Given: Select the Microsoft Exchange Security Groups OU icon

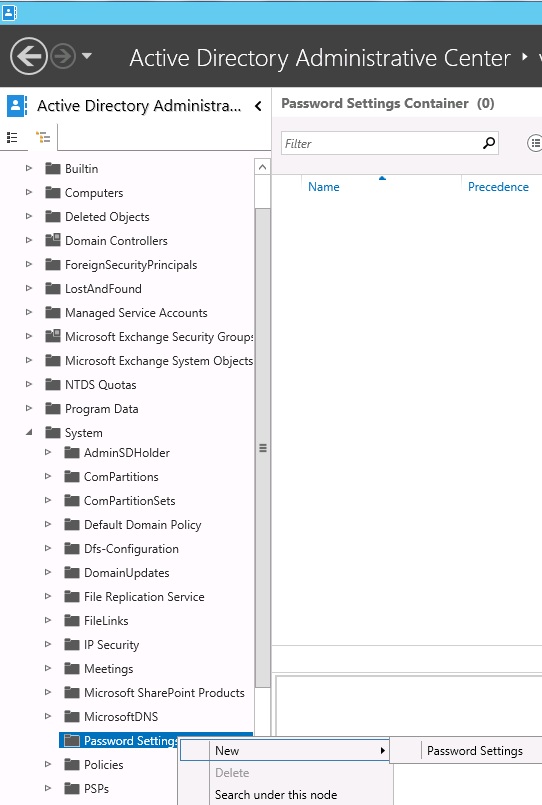Looking at the screenshot, I should pyautogui.click(x=52, y=336).
